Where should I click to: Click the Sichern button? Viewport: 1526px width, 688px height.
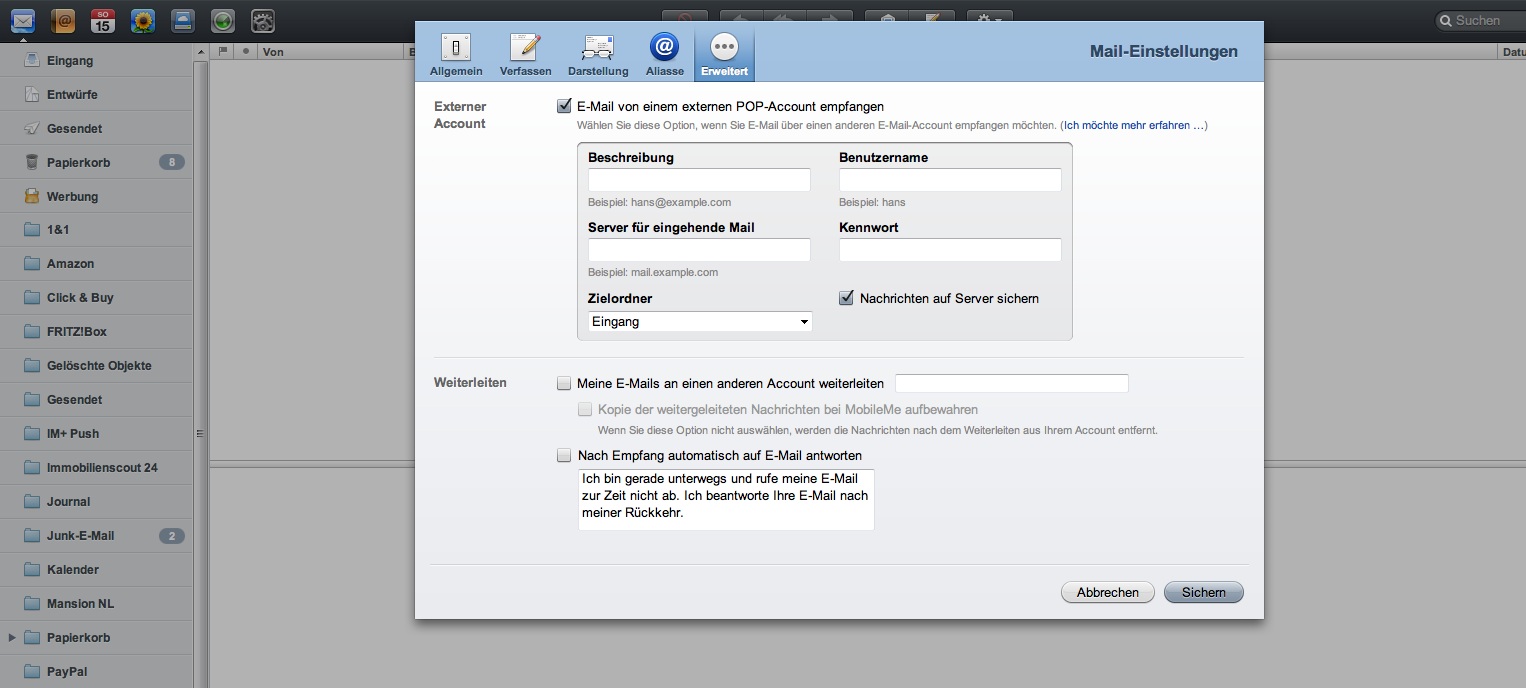pyautogui.click(x=1203, y=592)
